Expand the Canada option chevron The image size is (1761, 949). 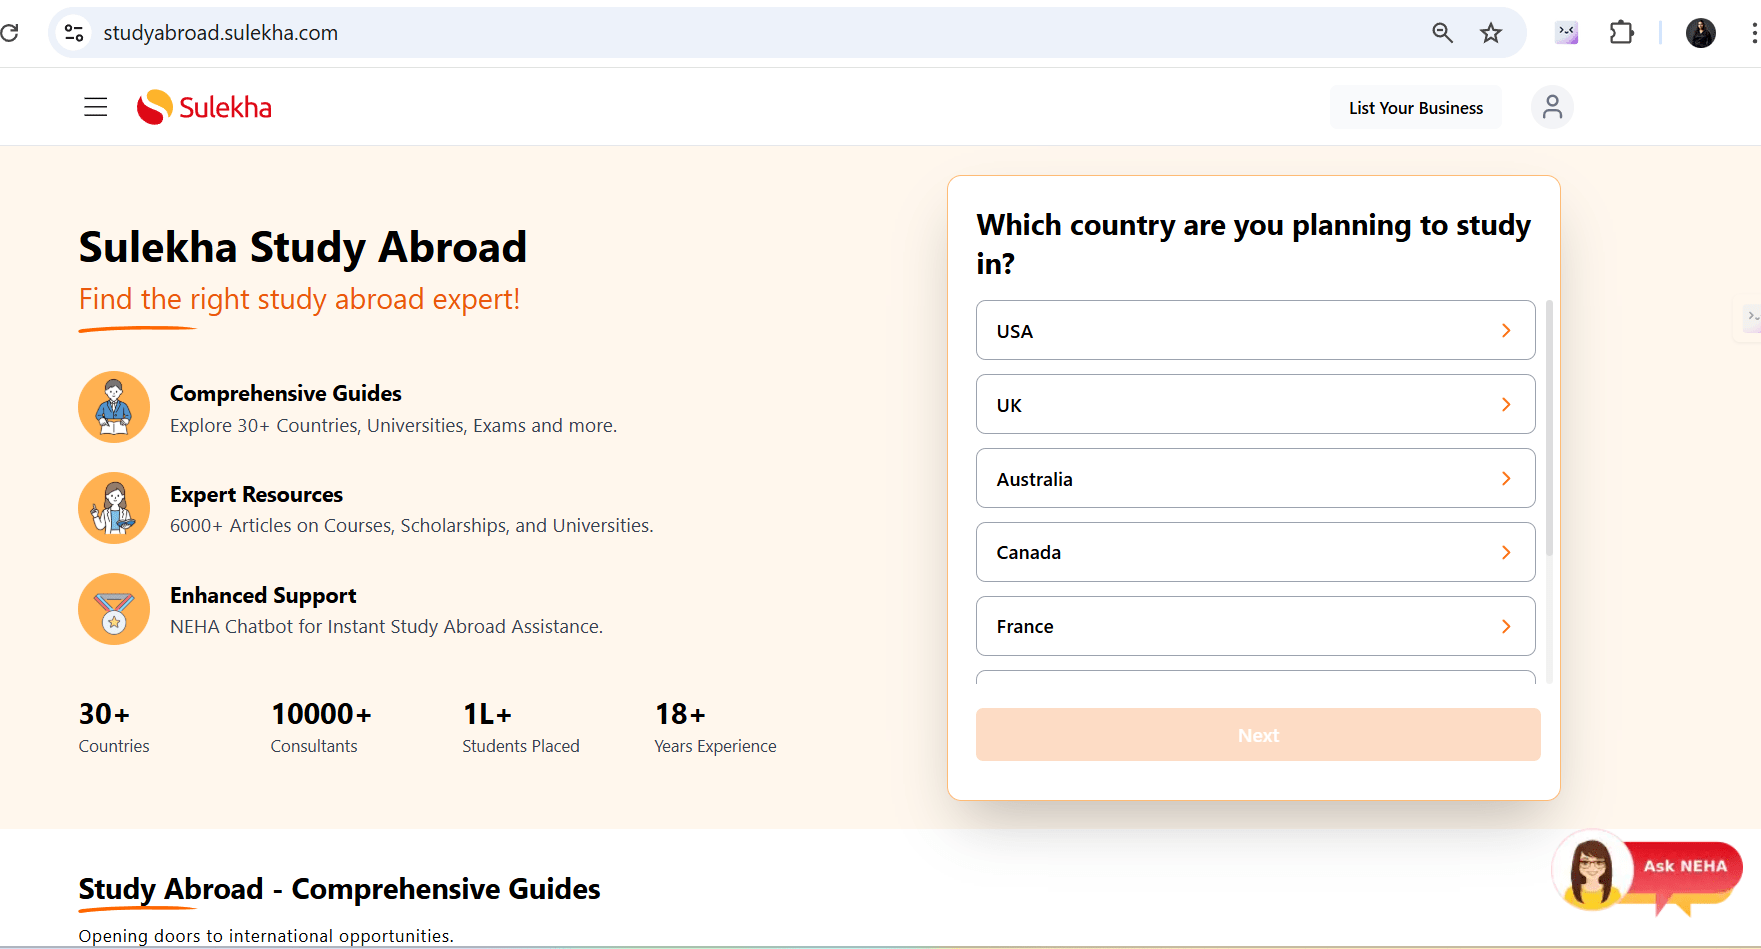(1506, 553)
